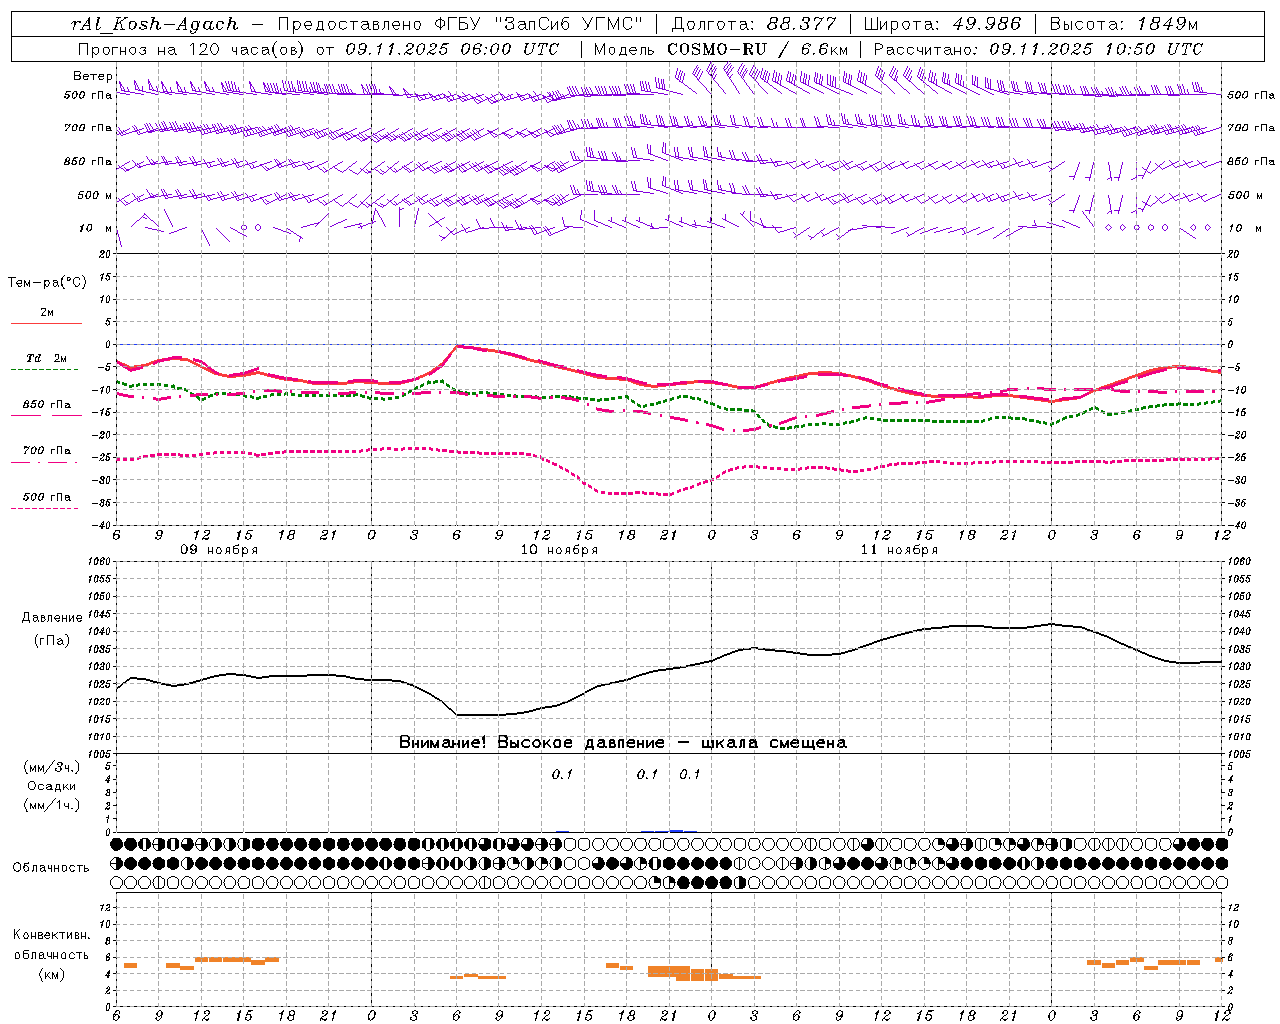Click the Конвективн. convective cloud label
This screenshot has width=1280, height=1024.
(51, 935)
